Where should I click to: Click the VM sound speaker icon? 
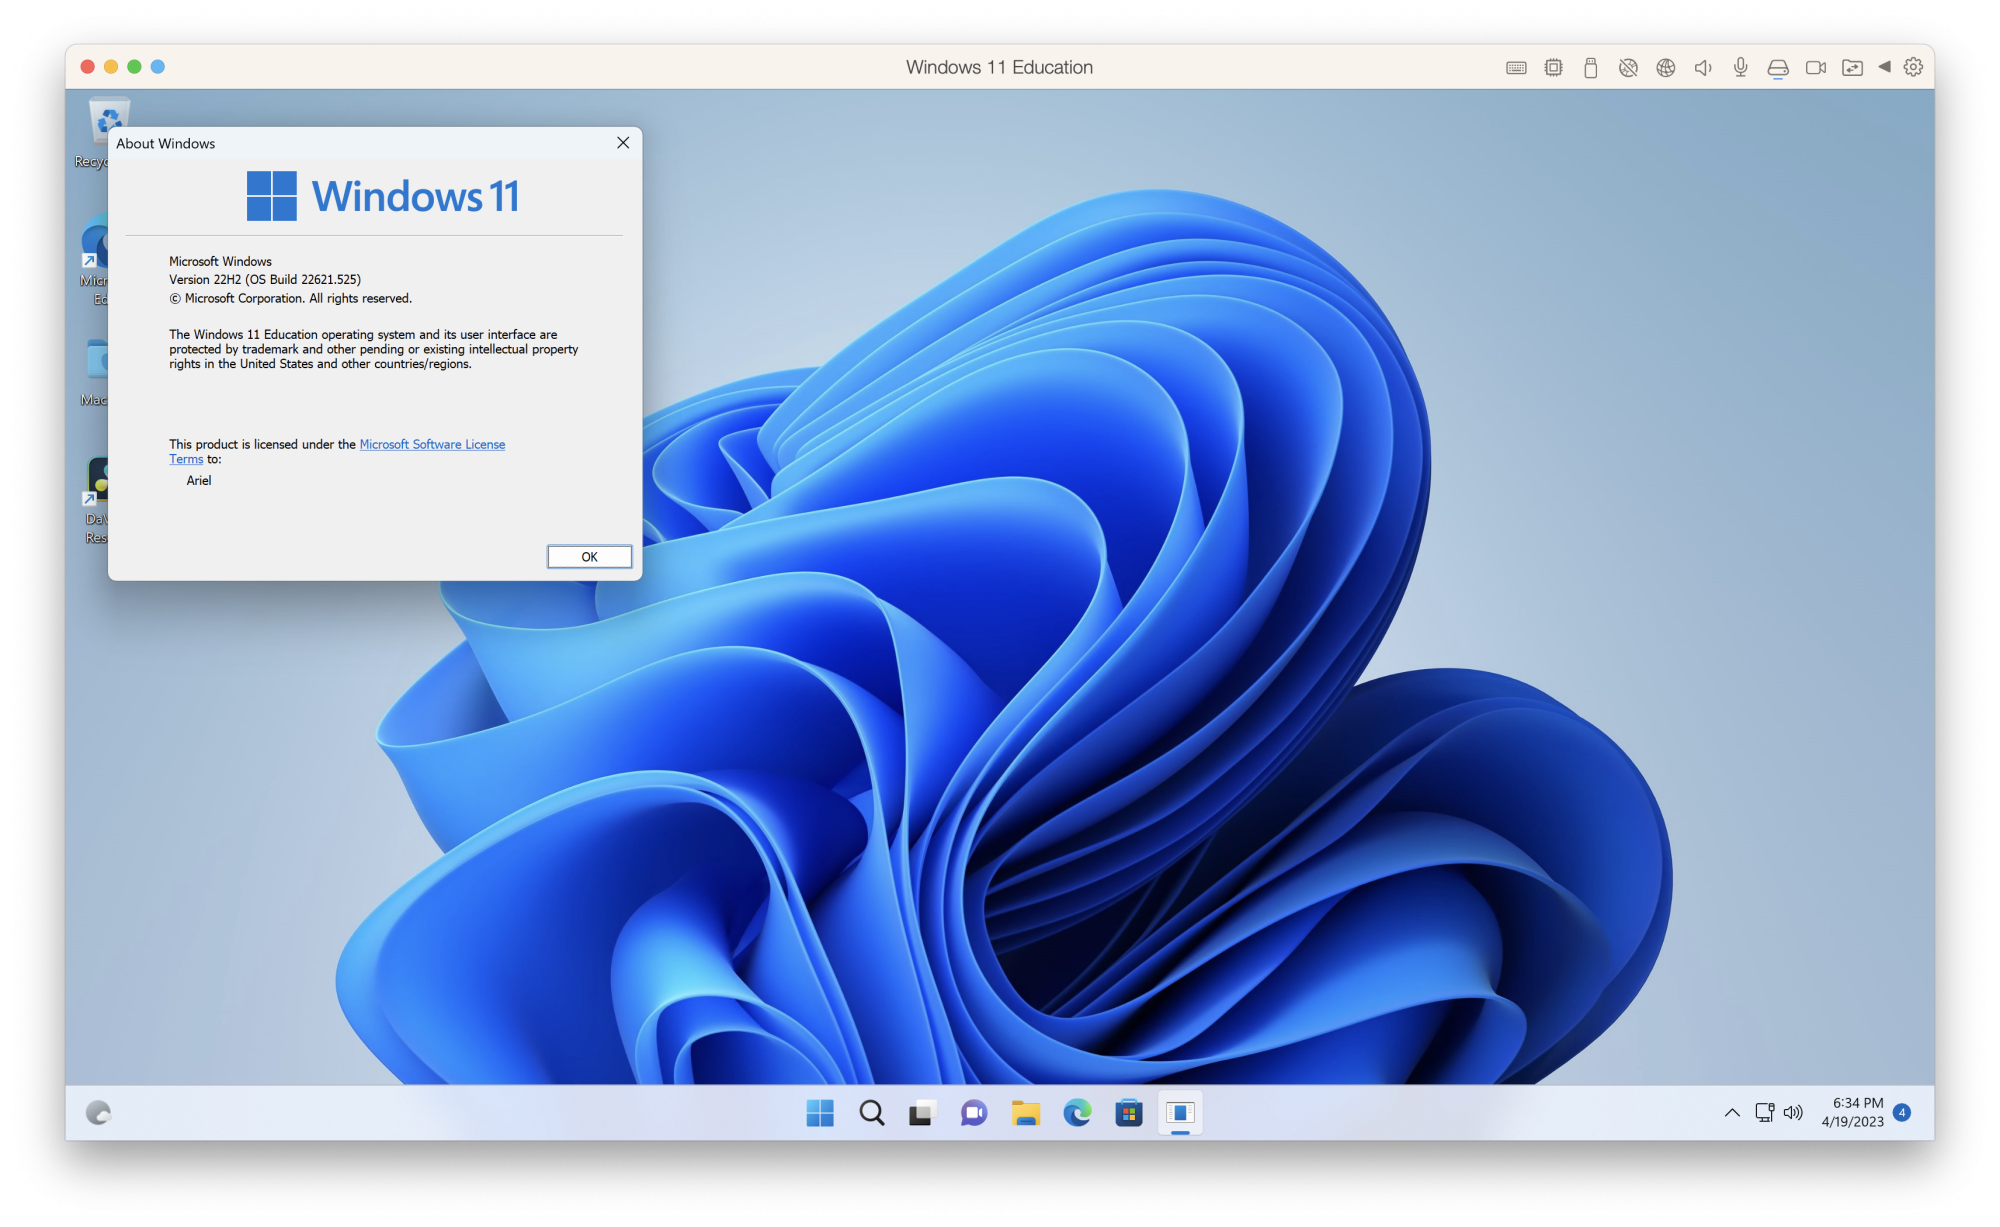click(x=1702, y=68)
